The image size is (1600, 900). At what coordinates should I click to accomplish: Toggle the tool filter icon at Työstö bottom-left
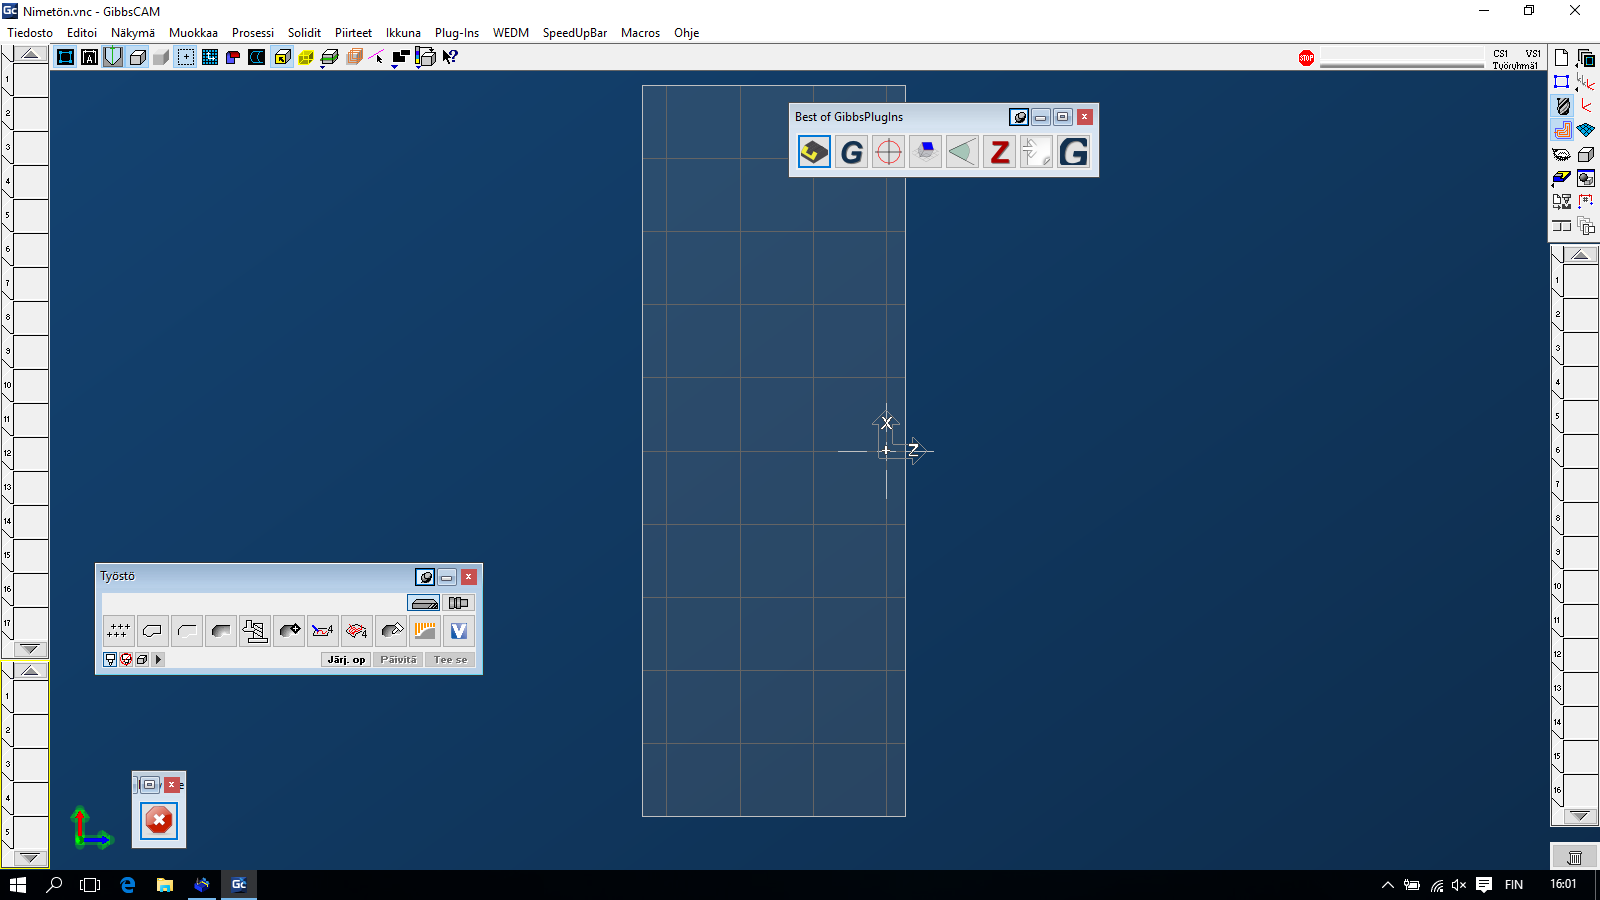[x=110, y=660]
